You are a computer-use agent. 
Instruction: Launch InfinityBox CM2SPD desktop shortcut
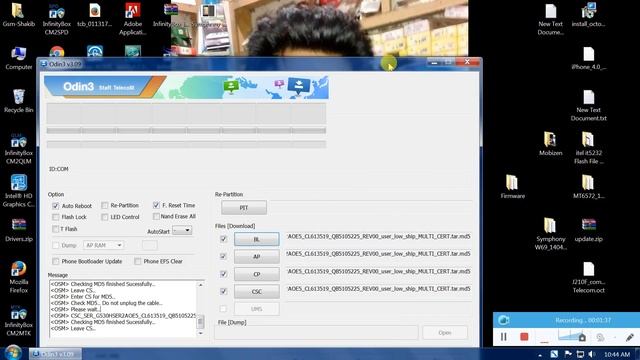pos(56,19)
